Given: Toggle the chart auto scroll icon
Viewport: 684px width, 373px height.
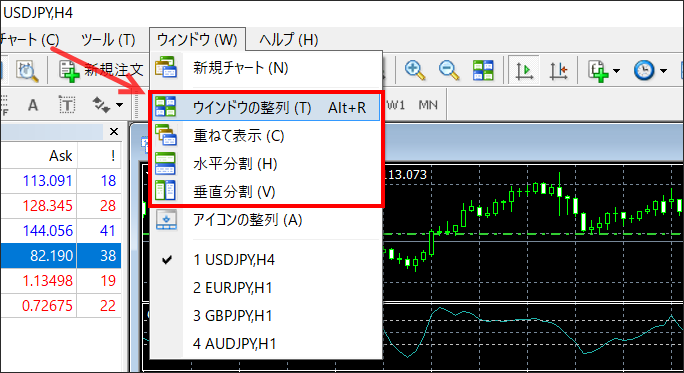Looking at the screenshot, I should pos(524,70).
